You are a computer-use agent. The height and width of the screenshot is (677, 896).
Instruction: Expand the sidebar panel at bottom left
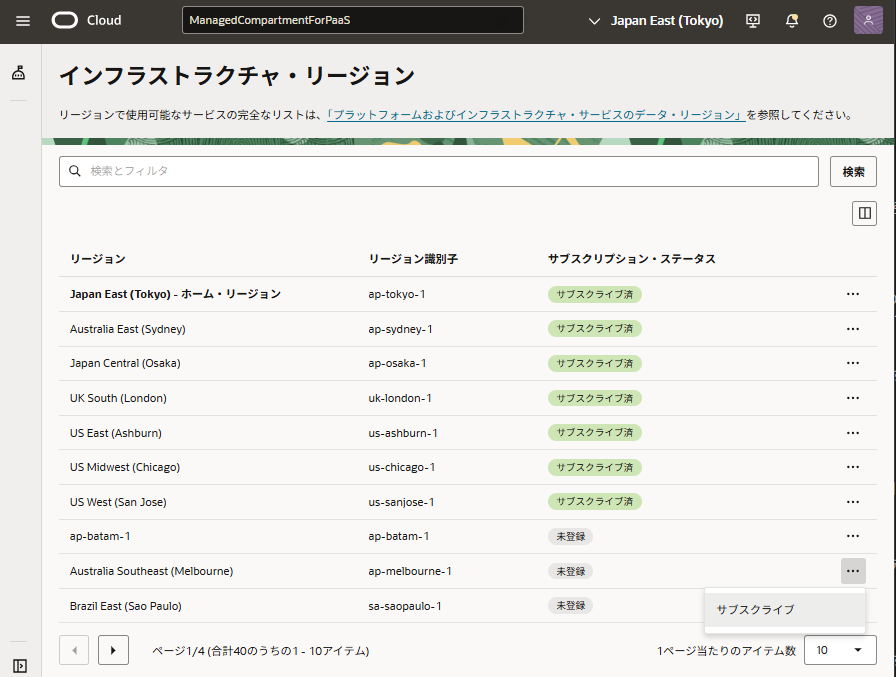click(19, 665)
